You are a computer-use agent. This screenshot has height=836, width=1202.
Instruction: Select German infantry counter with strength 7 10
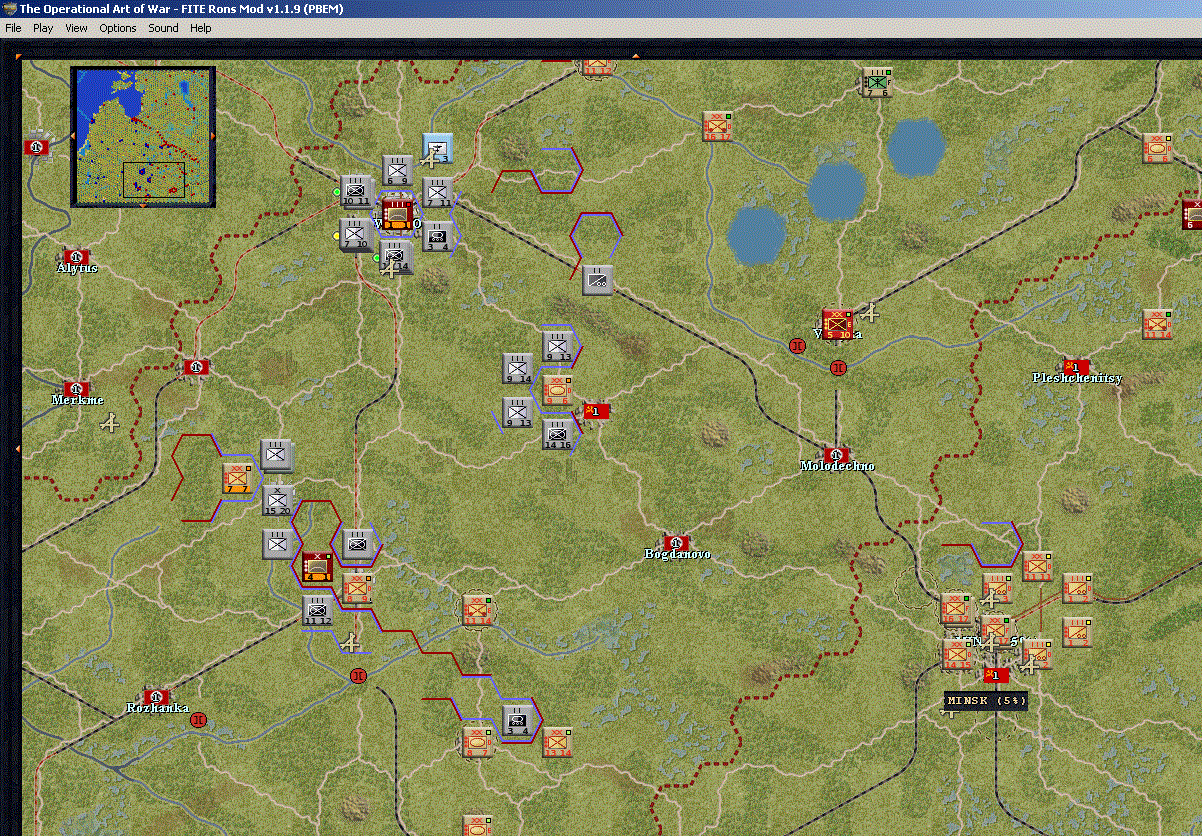pos(356,234)
